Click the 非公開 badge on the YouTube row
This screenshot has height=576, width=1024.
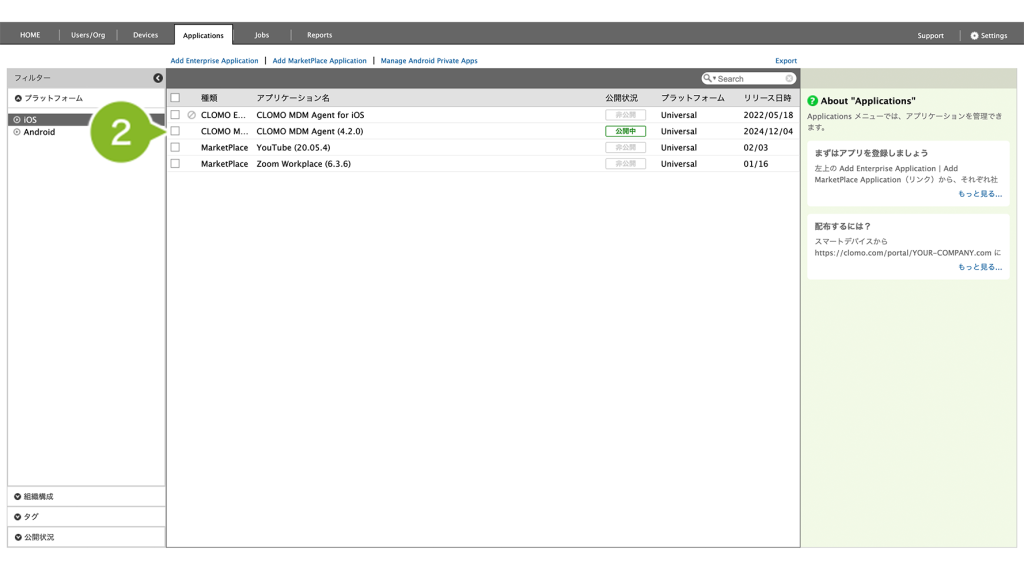[625, 147]
